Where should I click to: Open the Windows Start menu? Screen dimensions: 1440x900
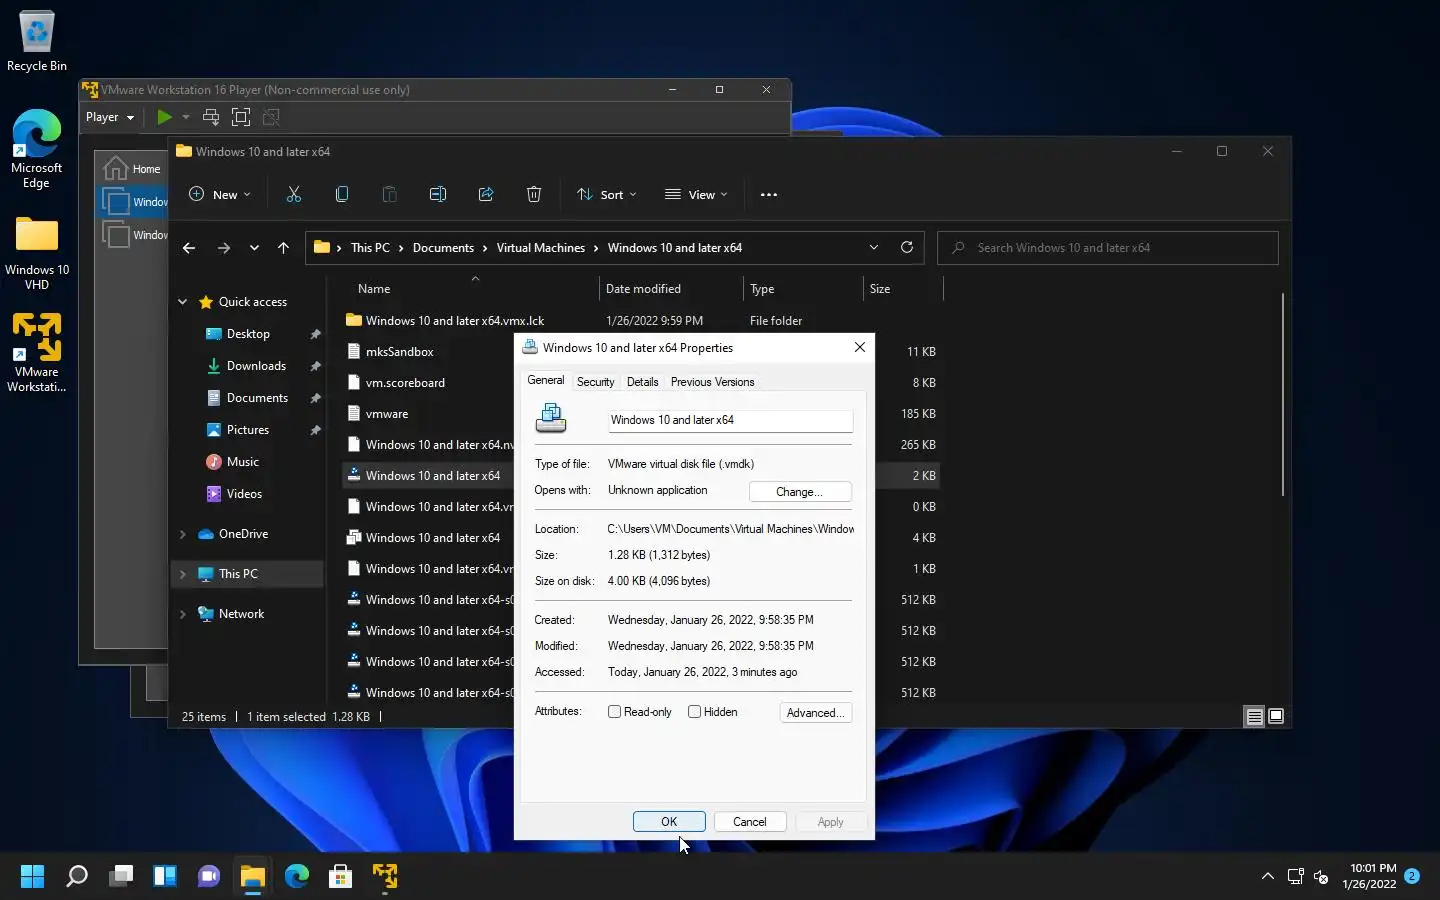[32, 877]
